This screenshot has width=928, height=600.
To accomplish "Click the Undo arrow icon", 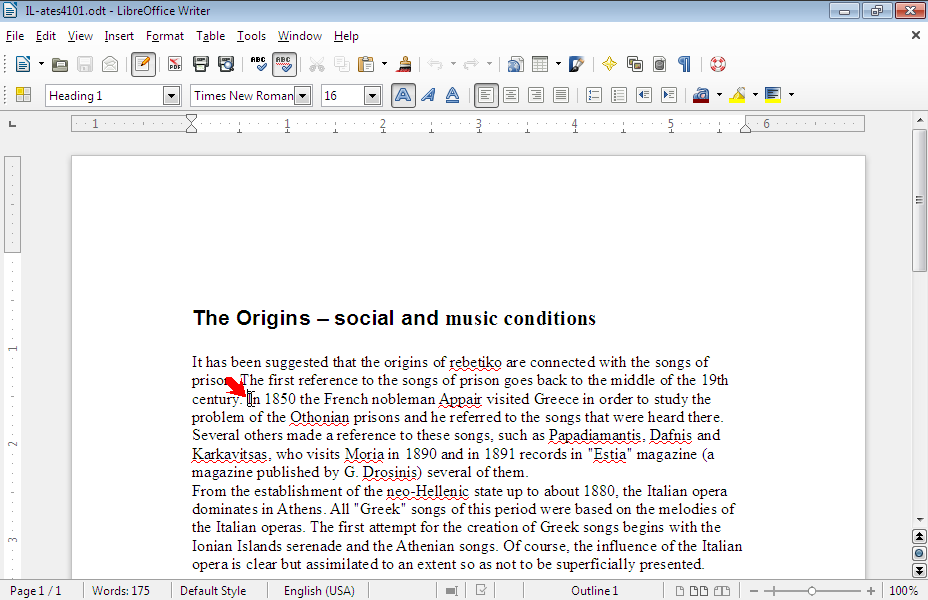I will pos(435,64).
